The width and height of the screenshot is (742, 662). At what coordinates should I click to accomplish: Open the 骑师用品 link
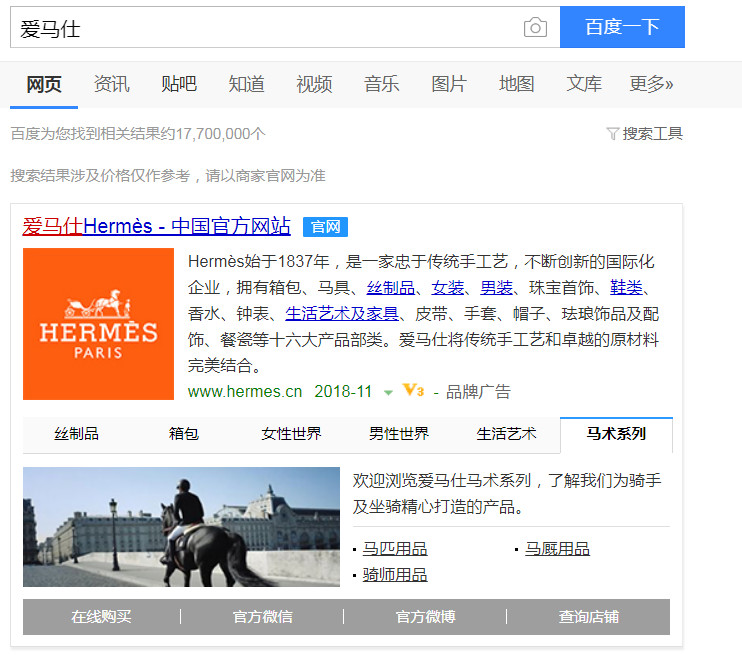point(395,575)
